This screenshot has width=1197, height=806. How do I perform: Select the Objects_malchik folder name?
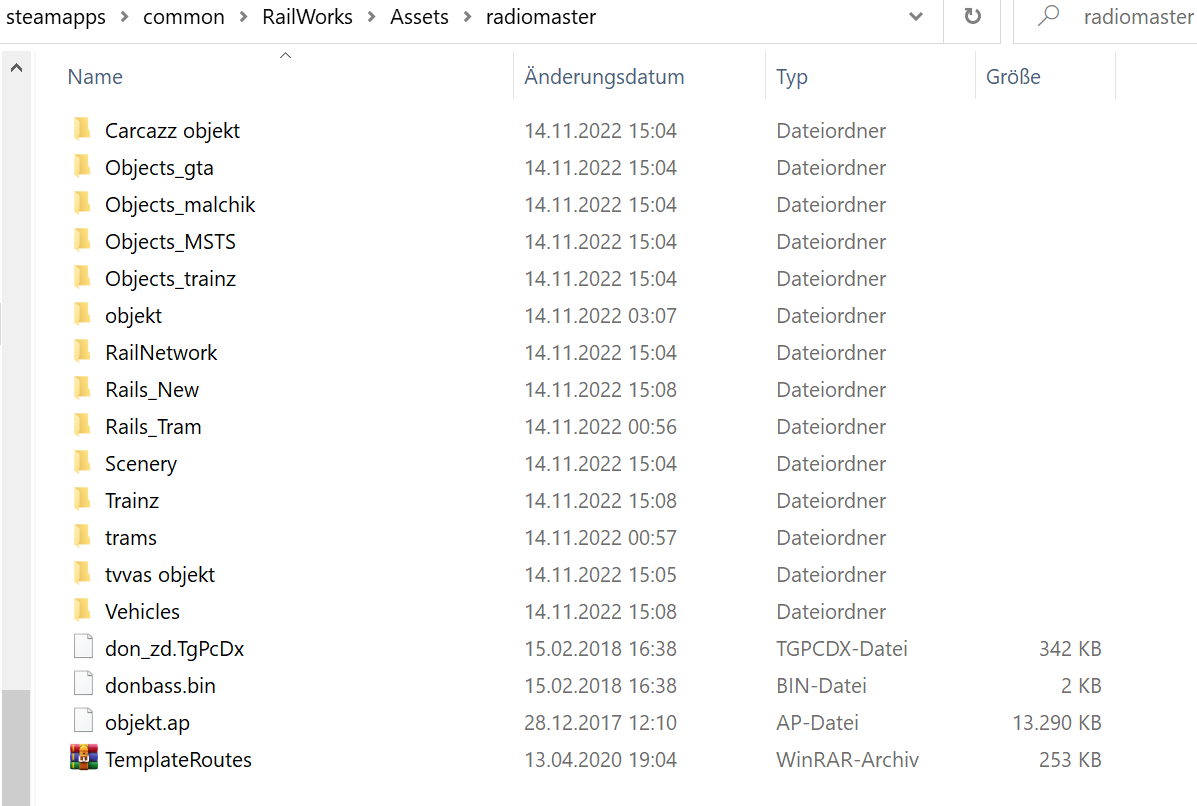[180, 205]
